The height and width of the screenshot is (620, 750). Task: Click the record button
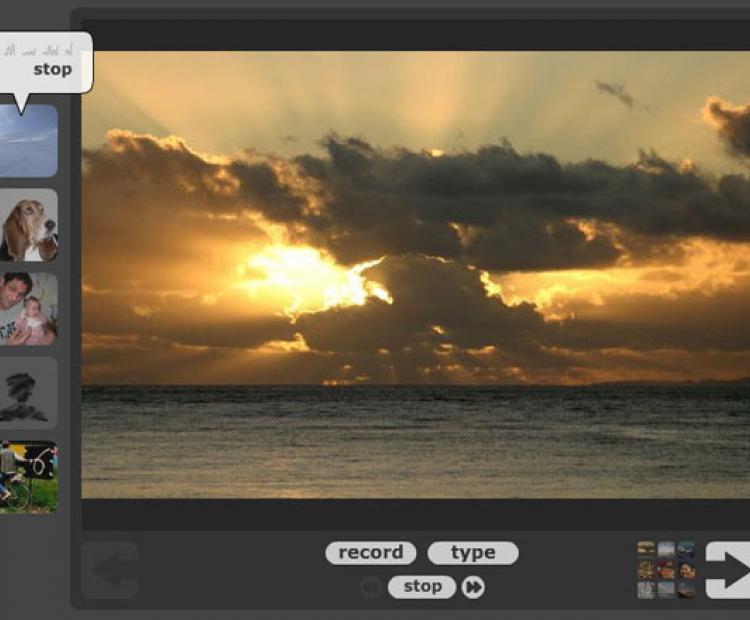[370, 553]
